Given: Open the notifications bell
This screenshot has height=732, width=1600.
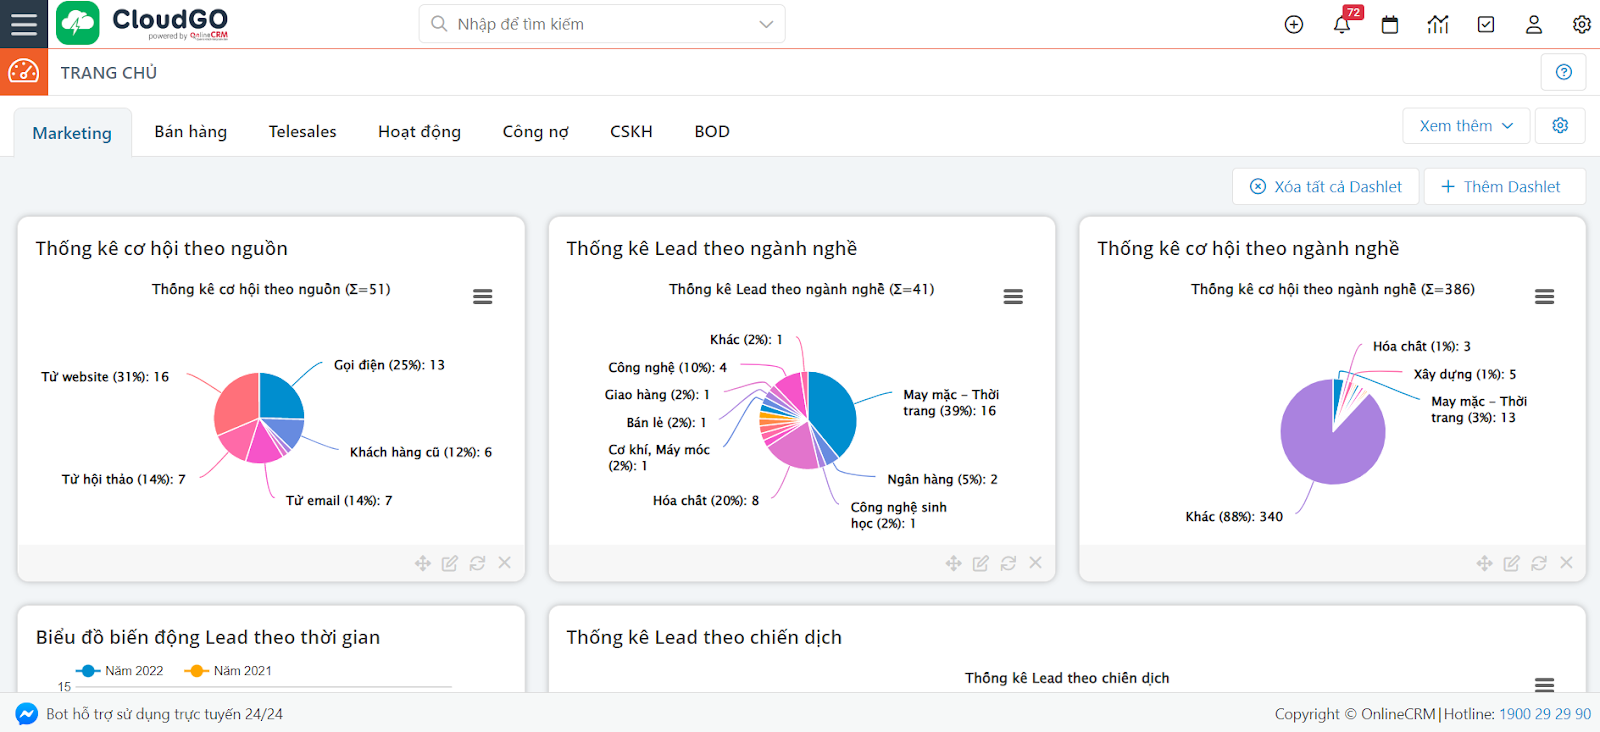Looking at the screenshot, I should point(1342,25).
